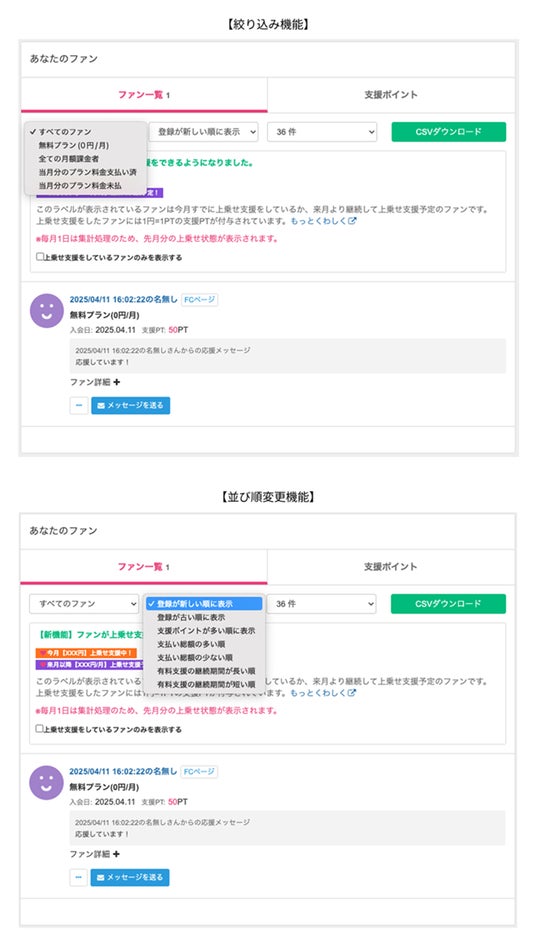Expand ファン詳細 plus icon in top panel
The width and height of the screenshot is (536, 950).
point(116,382)
